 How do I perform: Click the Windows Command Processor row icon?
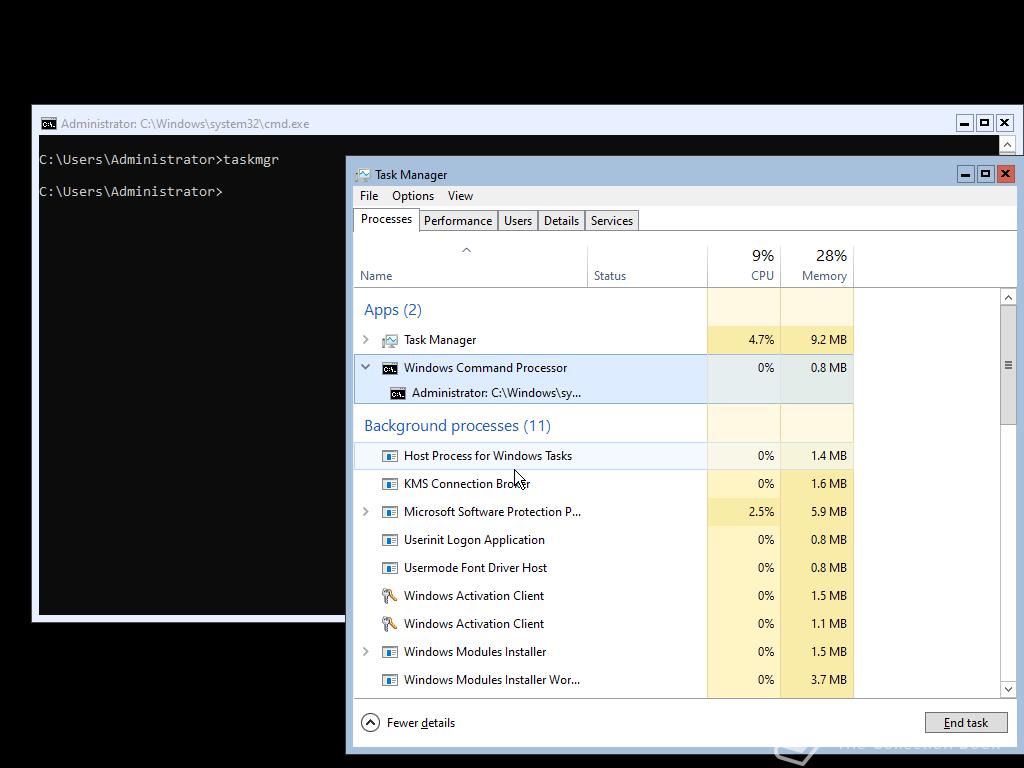pos(390,368)
